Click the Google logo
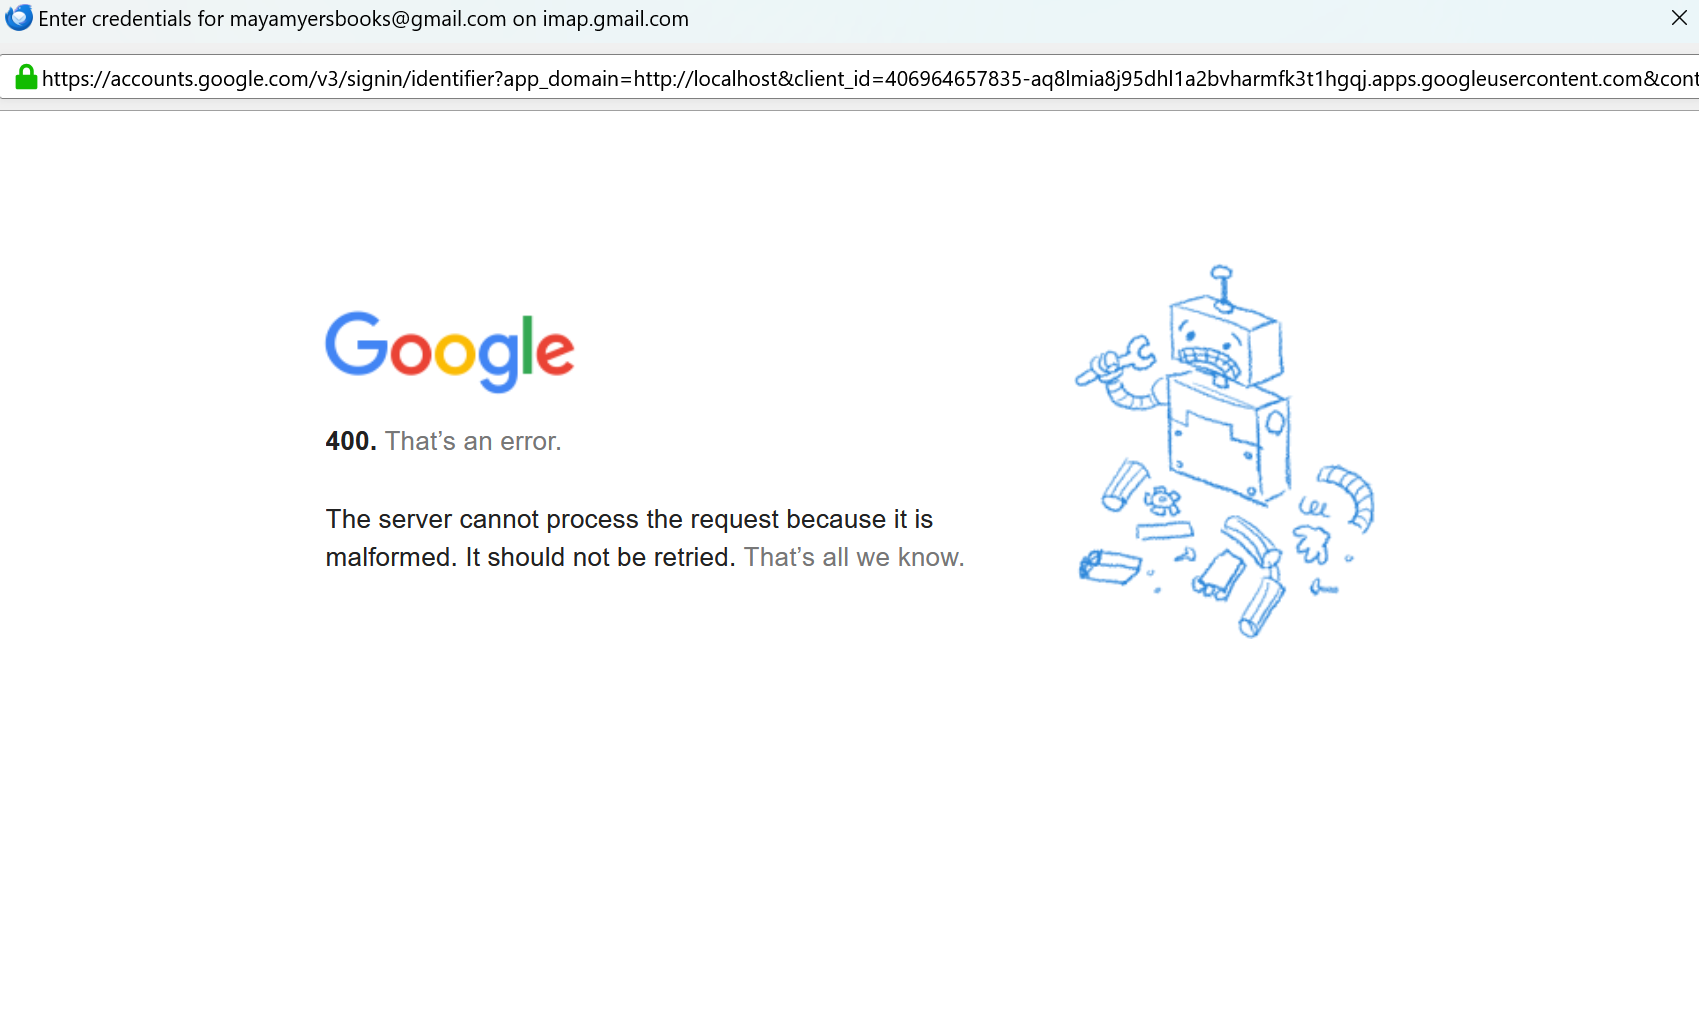This screenshot has height=1026, width=1699. [x=449, y=351]
